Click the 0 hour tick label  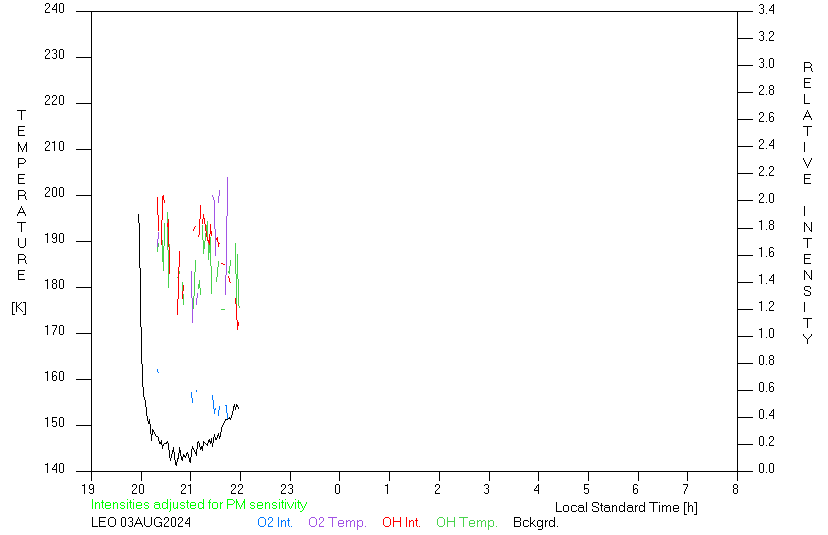[x=337, y=489]
